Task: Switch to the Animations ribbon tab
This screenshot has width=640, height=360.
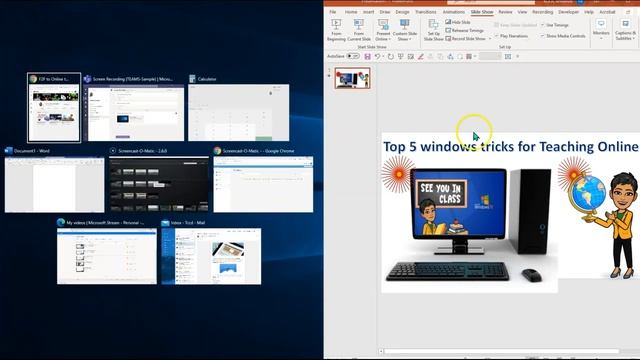Action: 453,12
